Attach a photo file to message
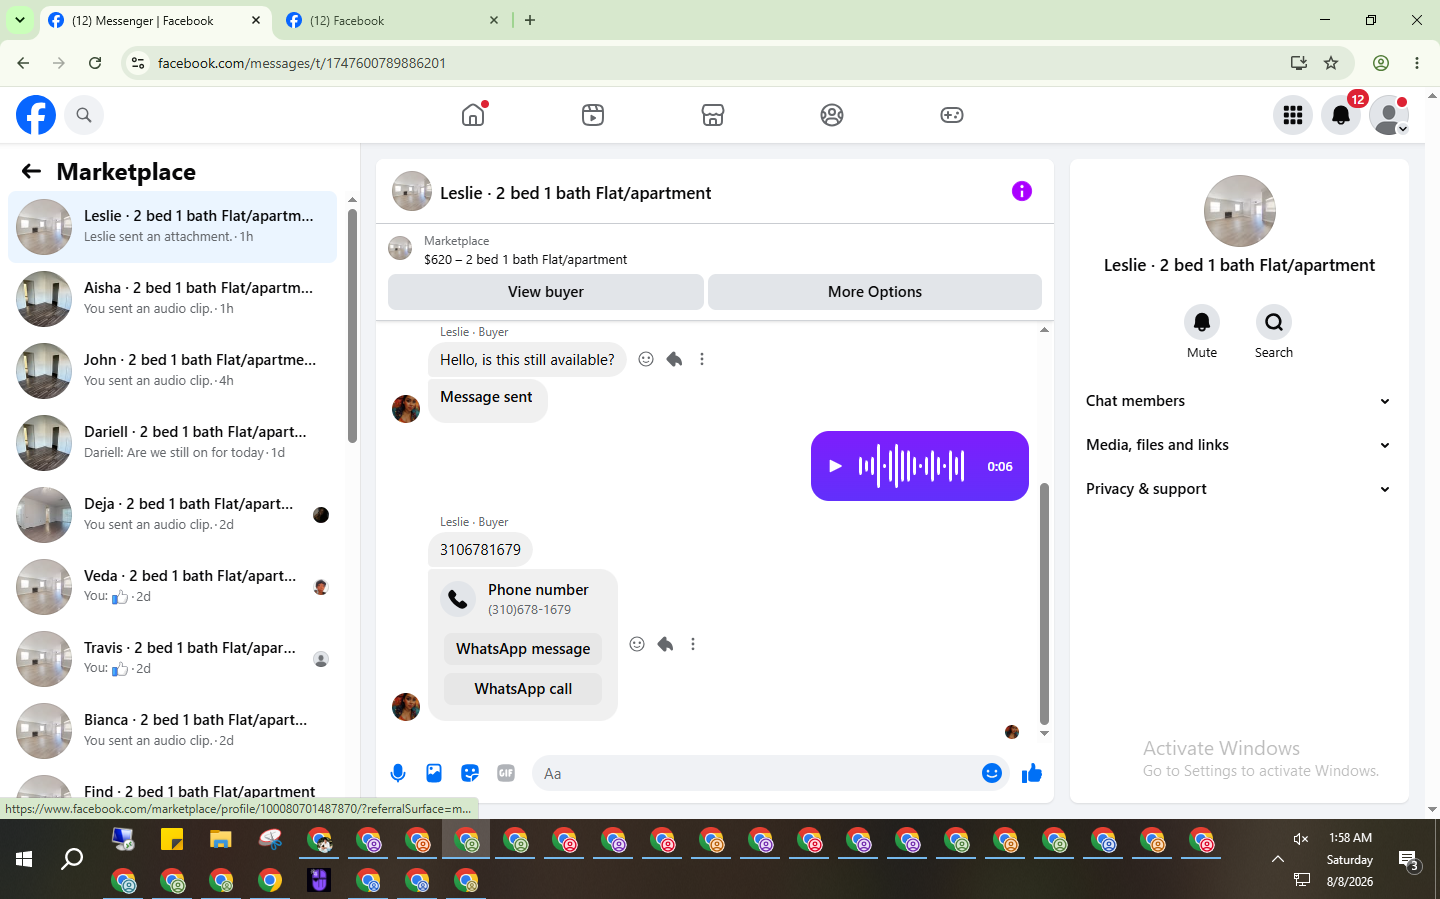This screenshot has height=899, width=1440. click(x=434, y=773)
